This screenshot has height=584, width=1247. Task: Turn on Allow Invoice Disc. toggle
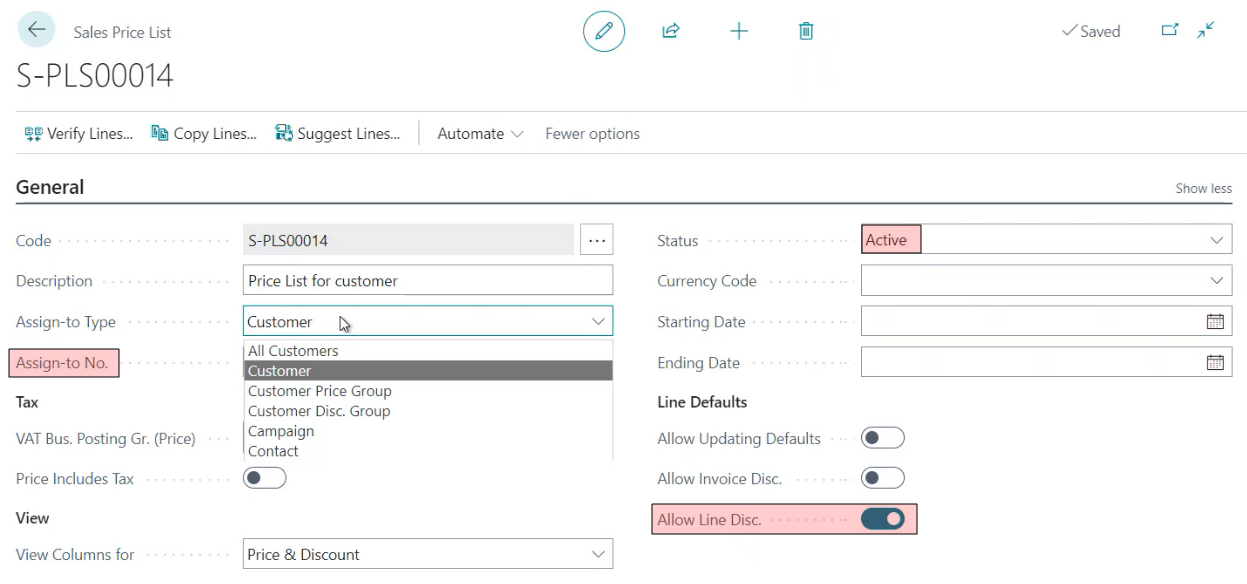click(x=882, y=479)
